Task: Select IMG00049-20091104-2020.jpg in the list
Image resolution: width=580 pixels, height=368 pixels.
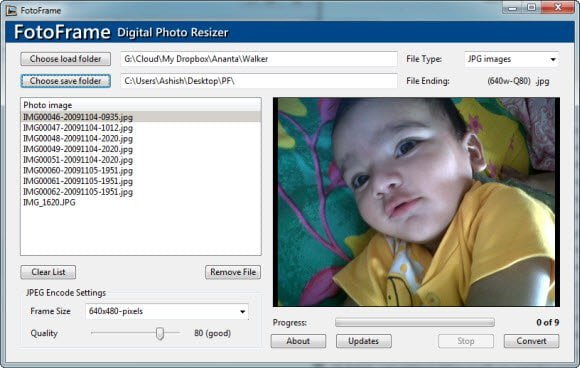Action: [78, 149]
